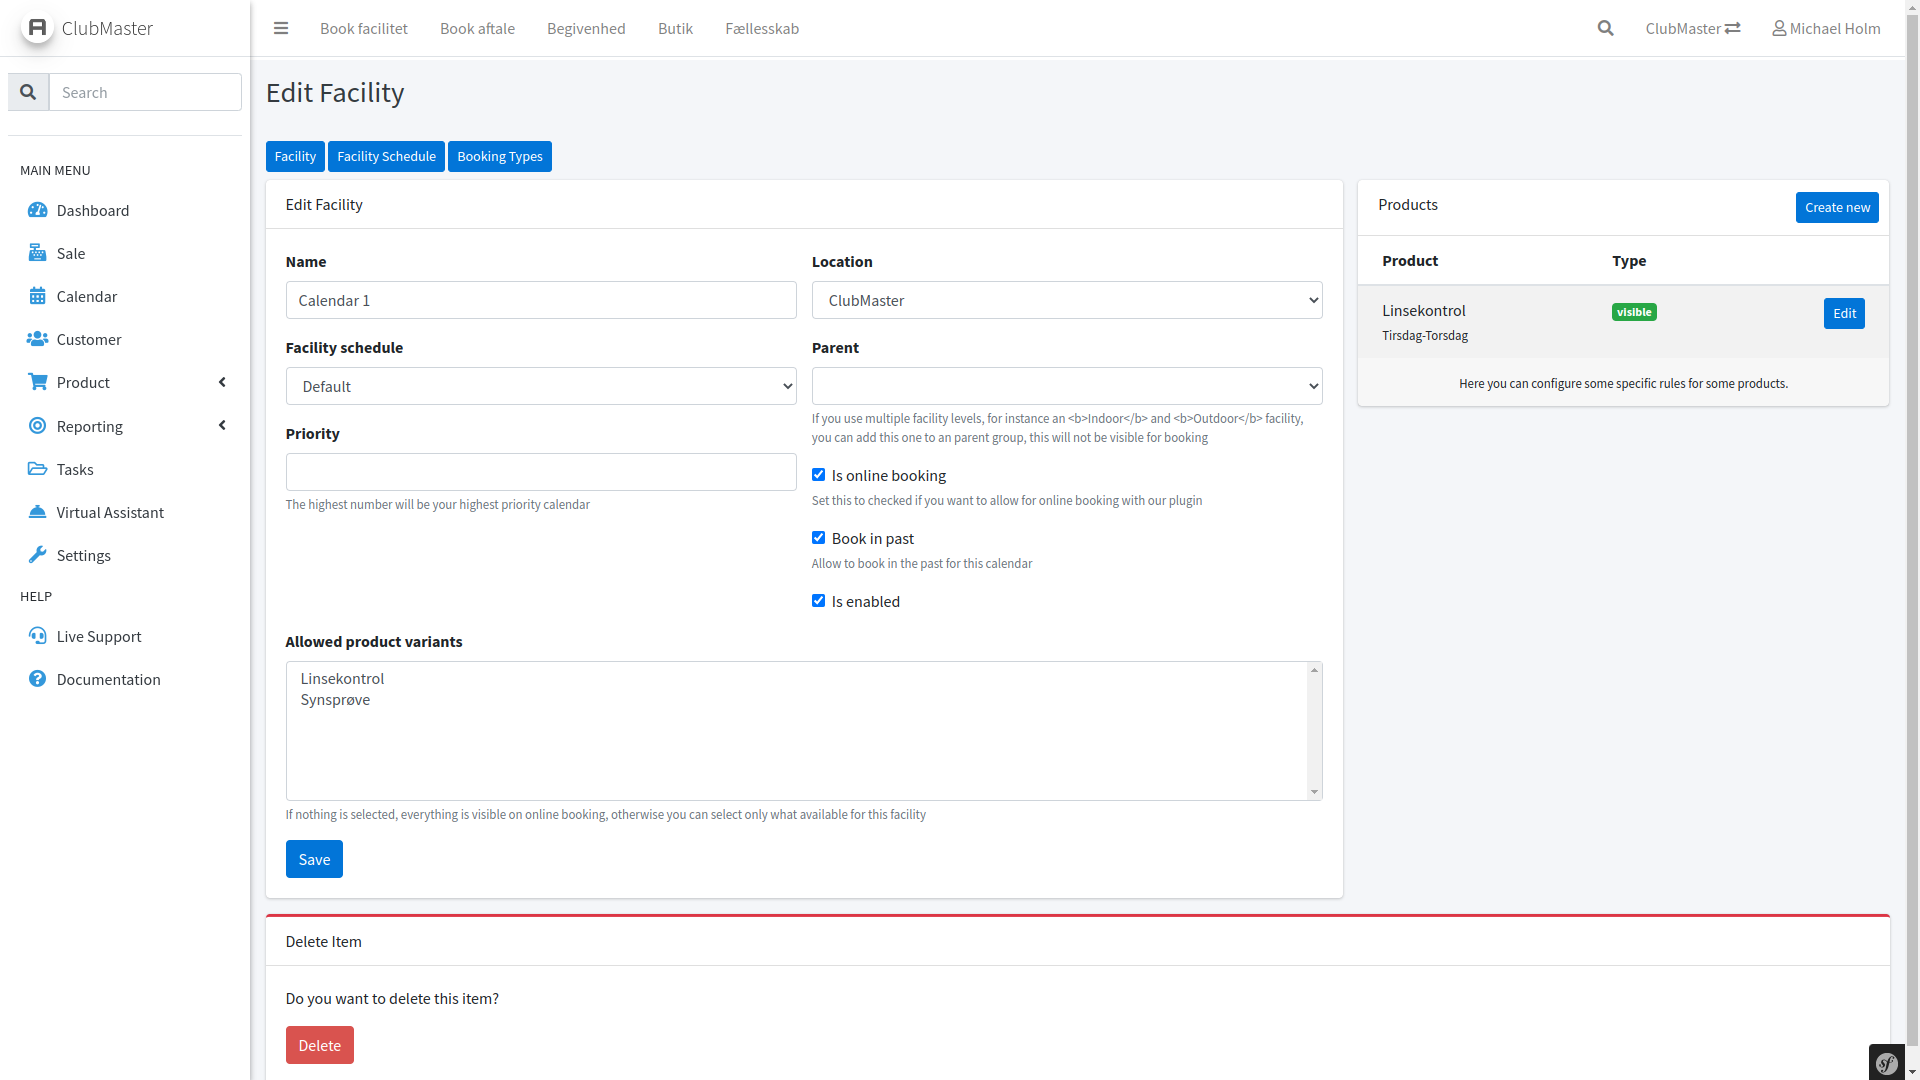Open the Booking Types tab
This screenshot has height=1080, width=1920.
pos(499,156)
